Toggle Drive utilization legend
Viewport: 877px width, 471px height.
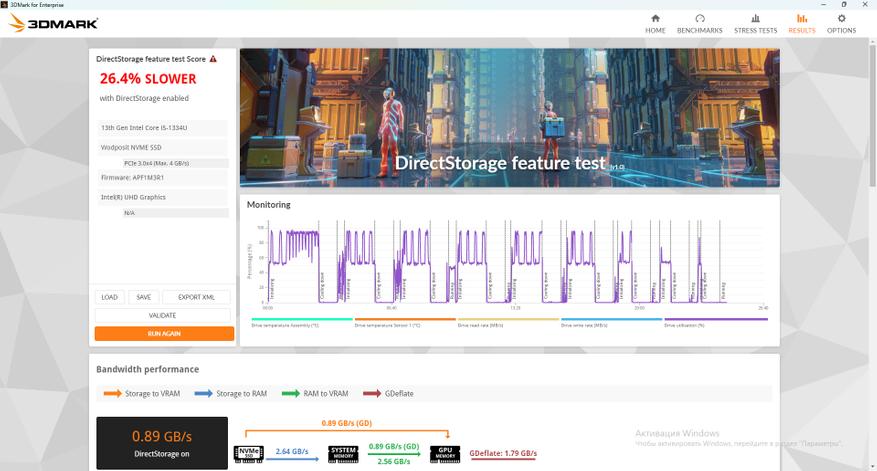coord(715,322)
